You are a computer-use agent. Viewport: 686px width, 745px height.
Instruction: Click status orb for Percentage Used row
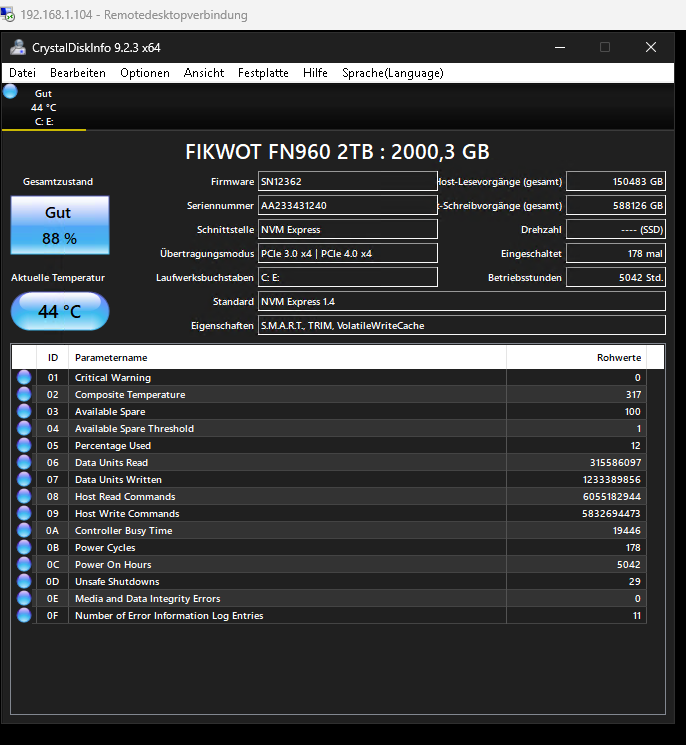(24, 446)
